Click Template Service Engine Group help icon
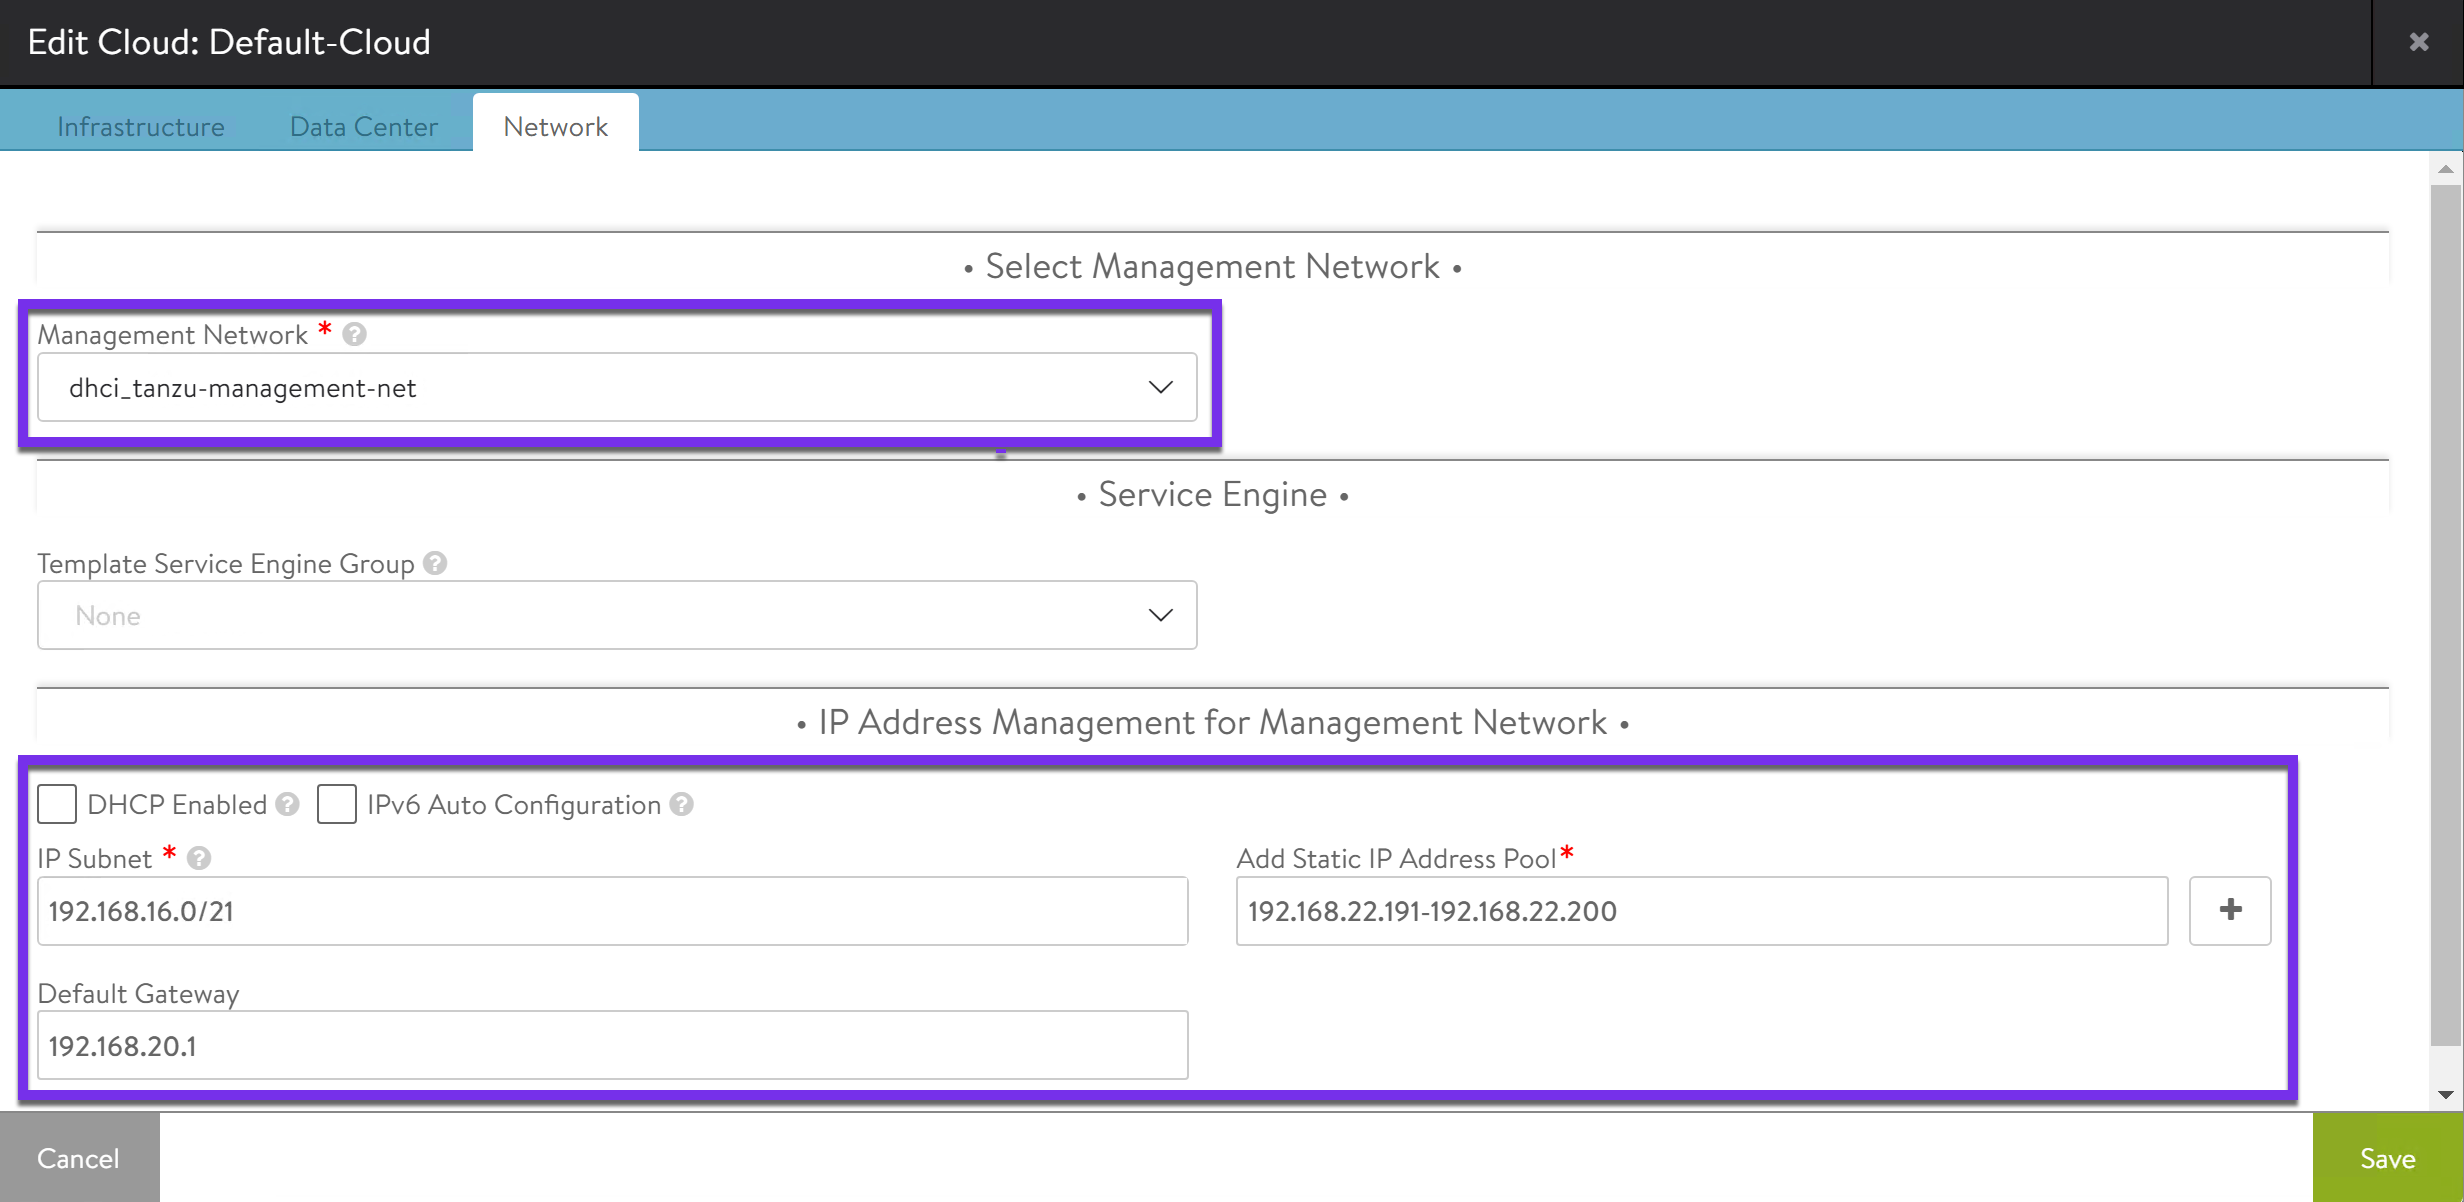This screenshot has width=2464, height=1202. (435, 563)
